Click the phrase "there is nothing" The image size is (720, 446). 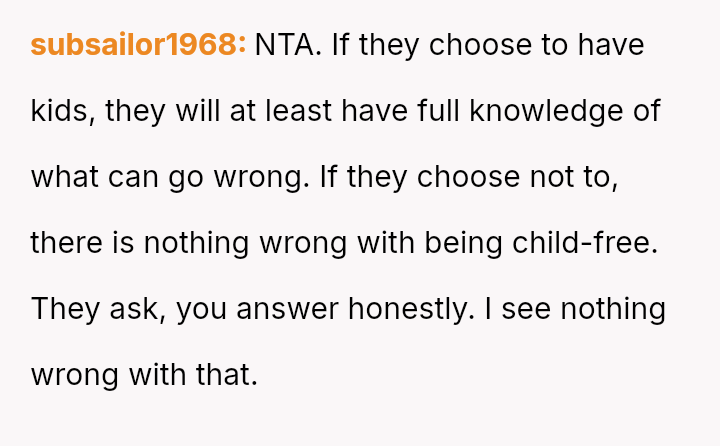coord(133,243)
